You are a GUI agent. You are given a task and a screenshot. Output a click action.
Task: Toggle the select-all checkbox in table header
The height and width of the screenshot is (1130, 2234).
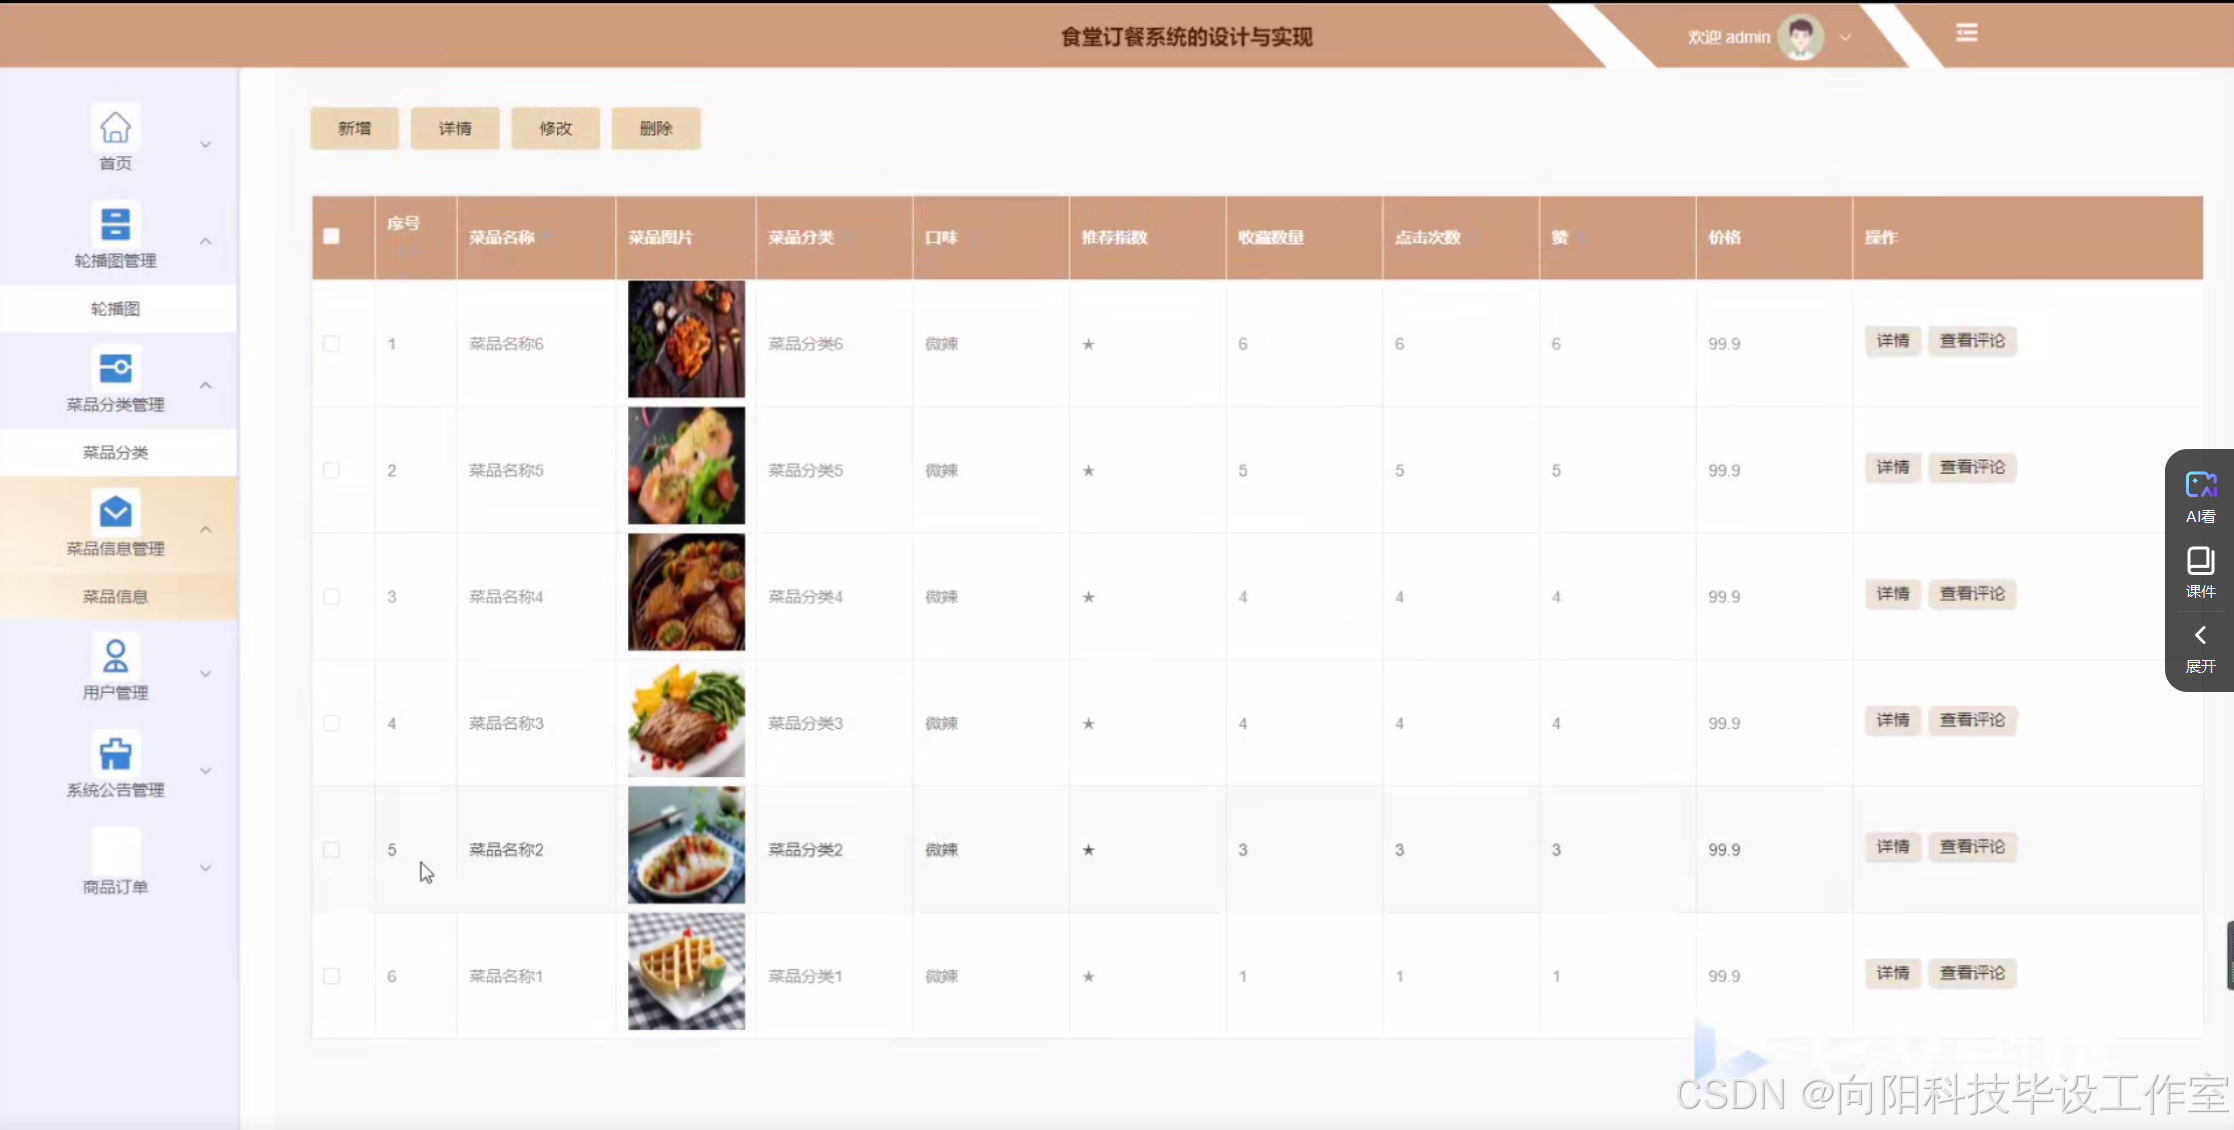click(x=331, y=237)
